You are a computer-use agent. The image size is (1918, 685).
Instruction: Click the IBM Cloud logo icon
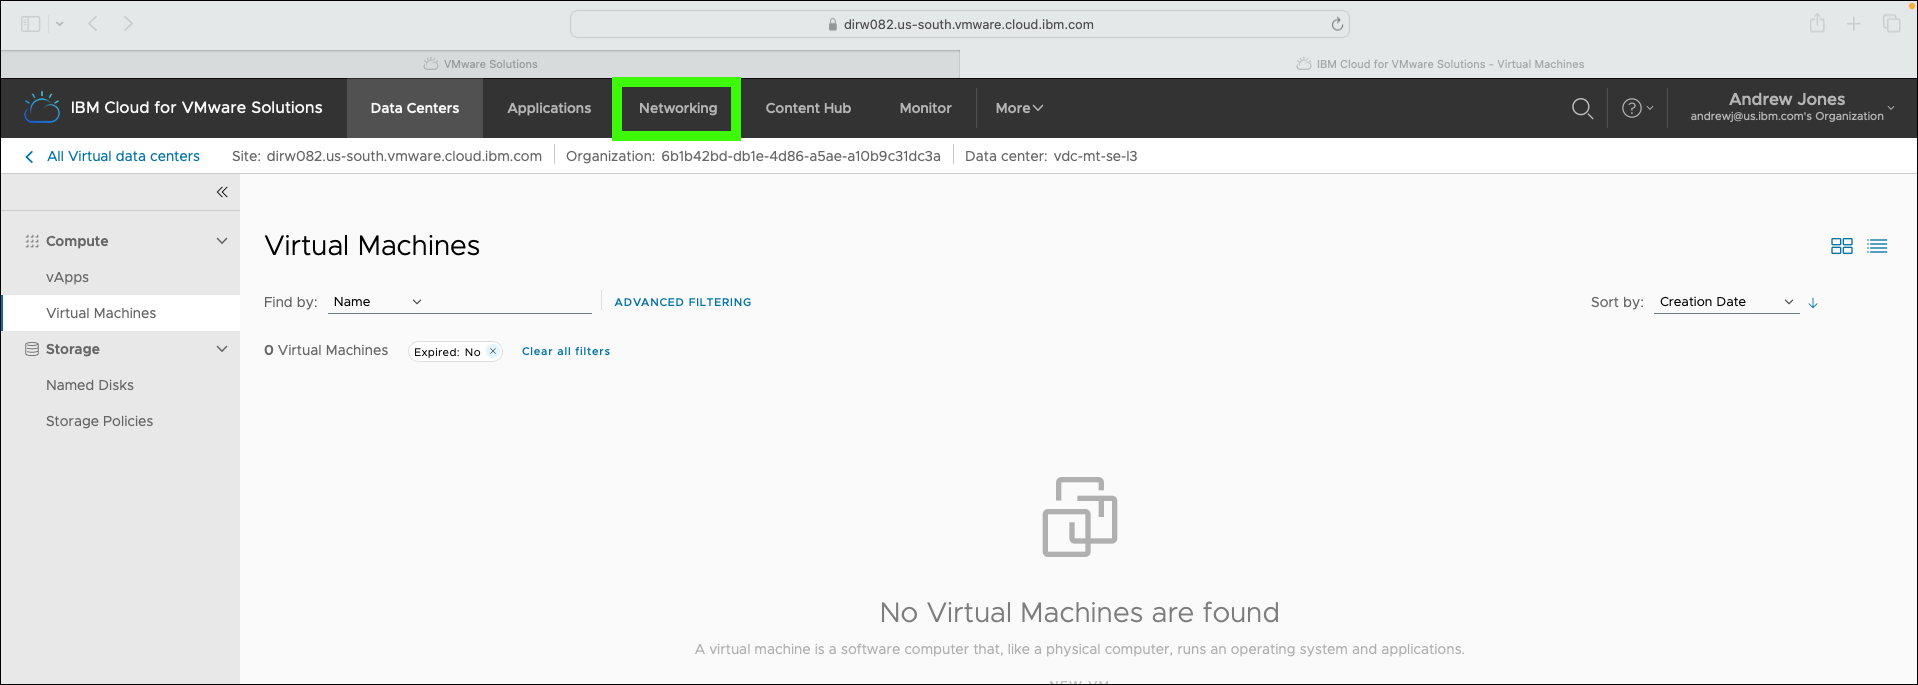click(42, 107)
